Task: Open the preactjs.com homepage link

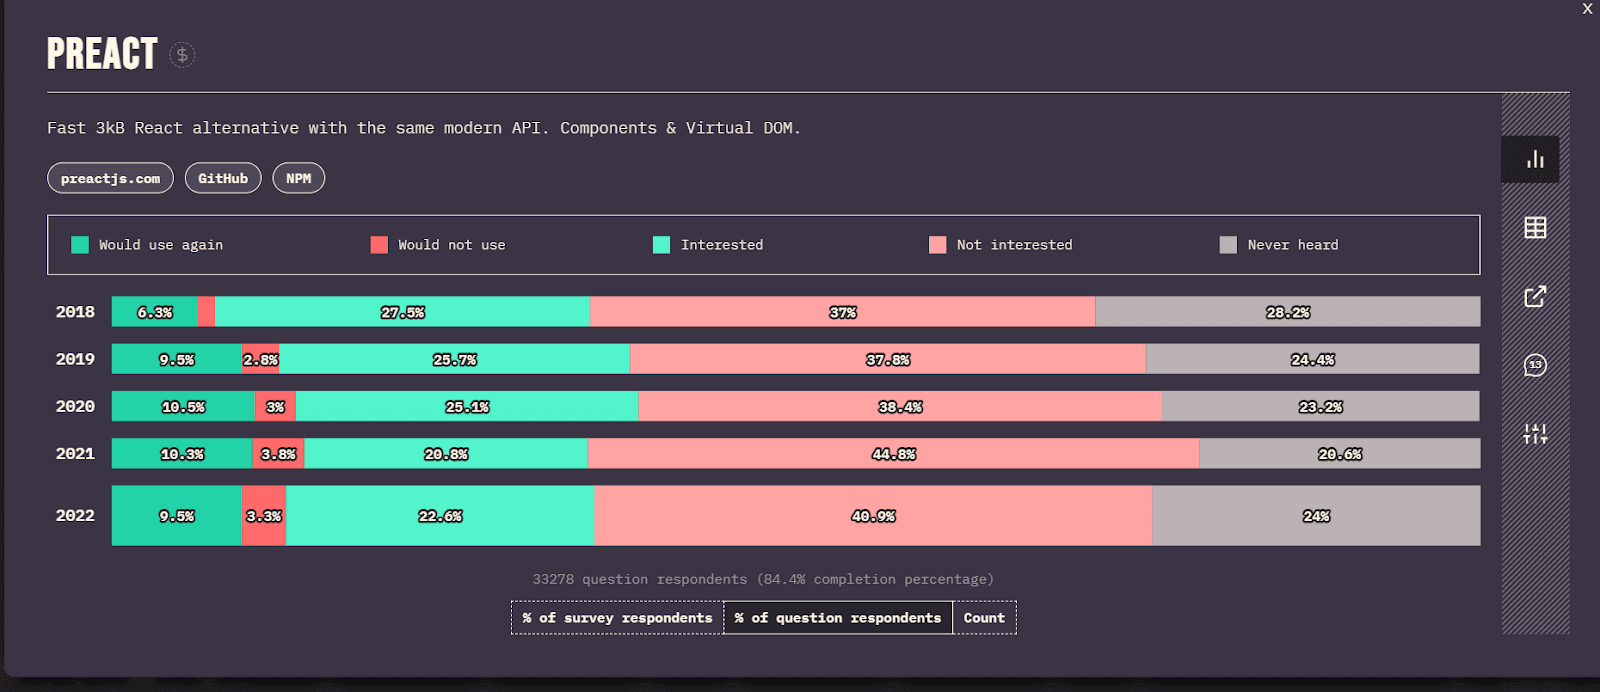Action: pyautogui.click(x=110, y=179)
